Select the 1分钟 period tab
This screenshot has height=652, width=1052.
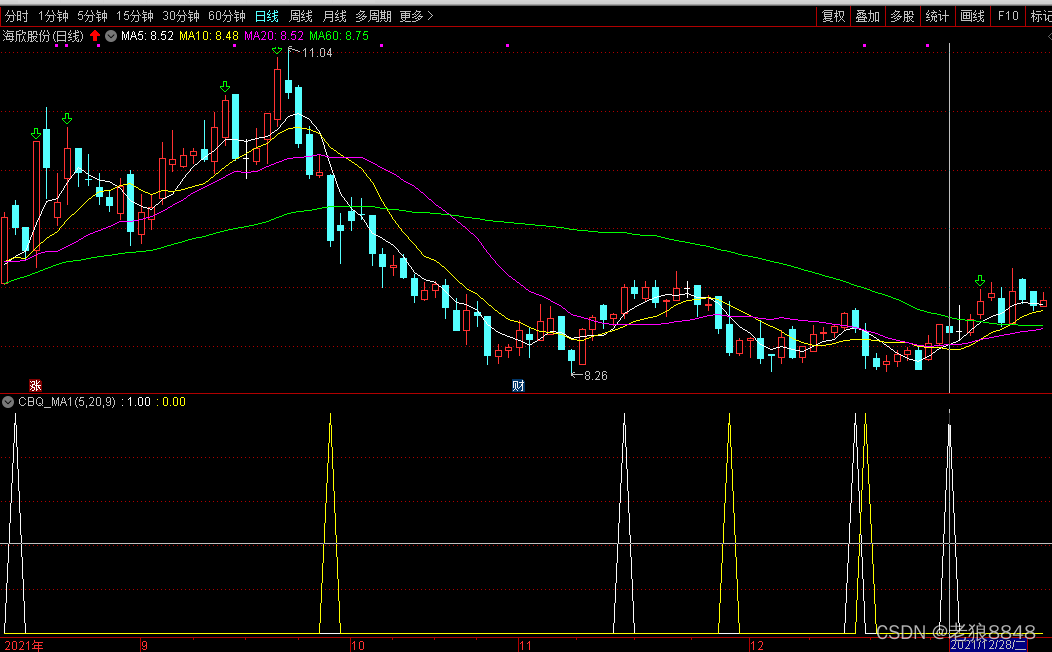(53, 16)
